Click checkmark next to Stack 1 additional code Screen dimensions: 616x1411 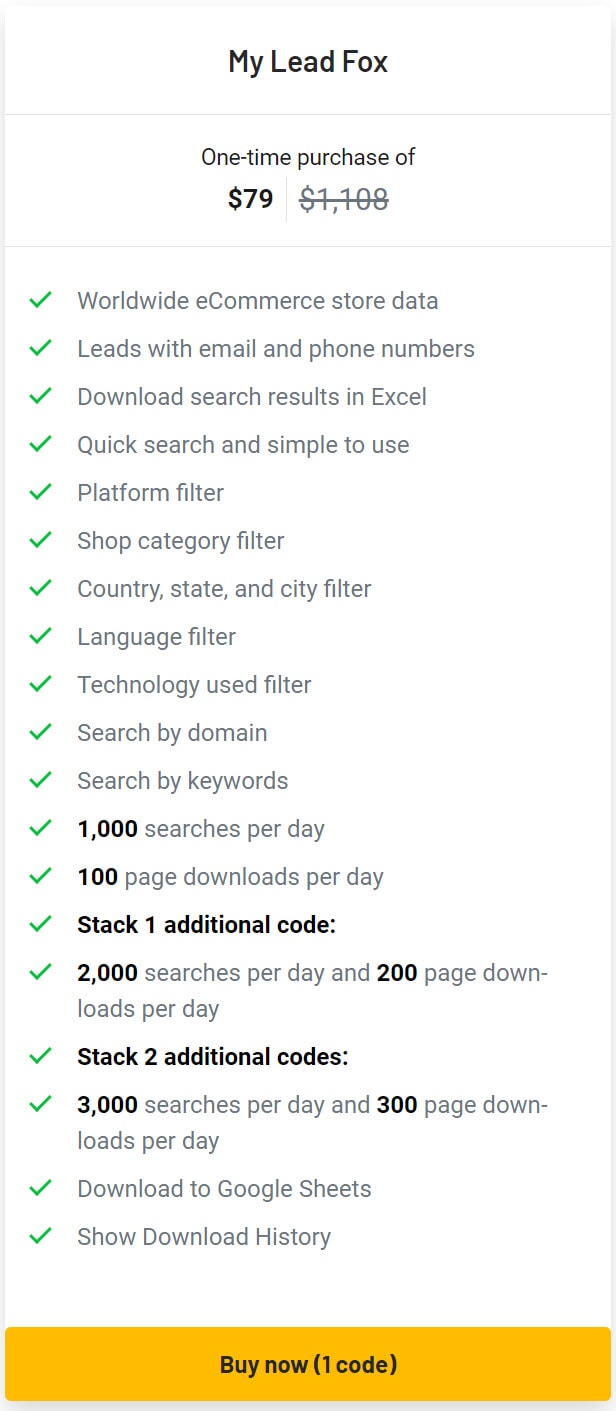[40, 924]
